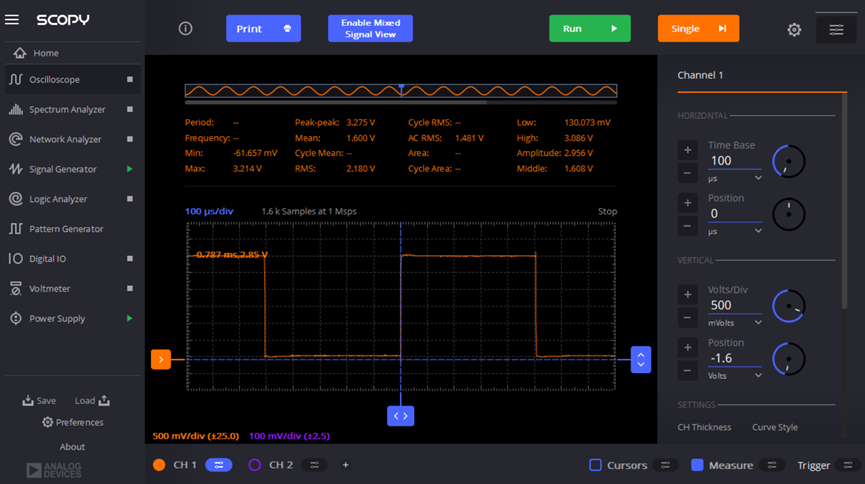Click the vertical offset handle right of plot
The width and height of the screenshot is (865, 484).
click(x=641, y=360)
